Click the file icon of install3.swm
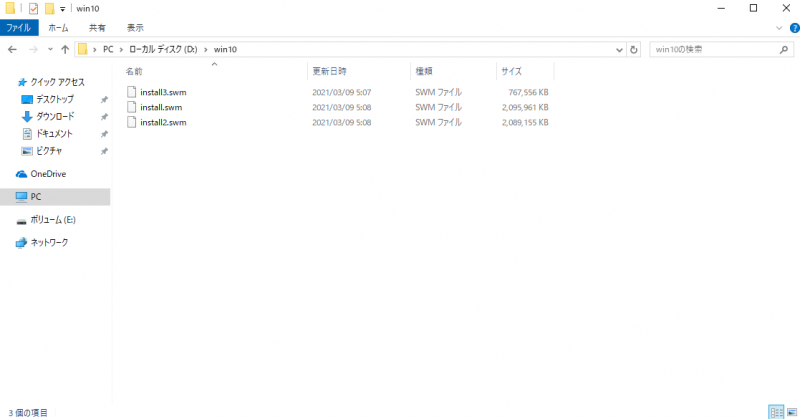The width and height of the screenshot is (800, 419). [132, 92]
